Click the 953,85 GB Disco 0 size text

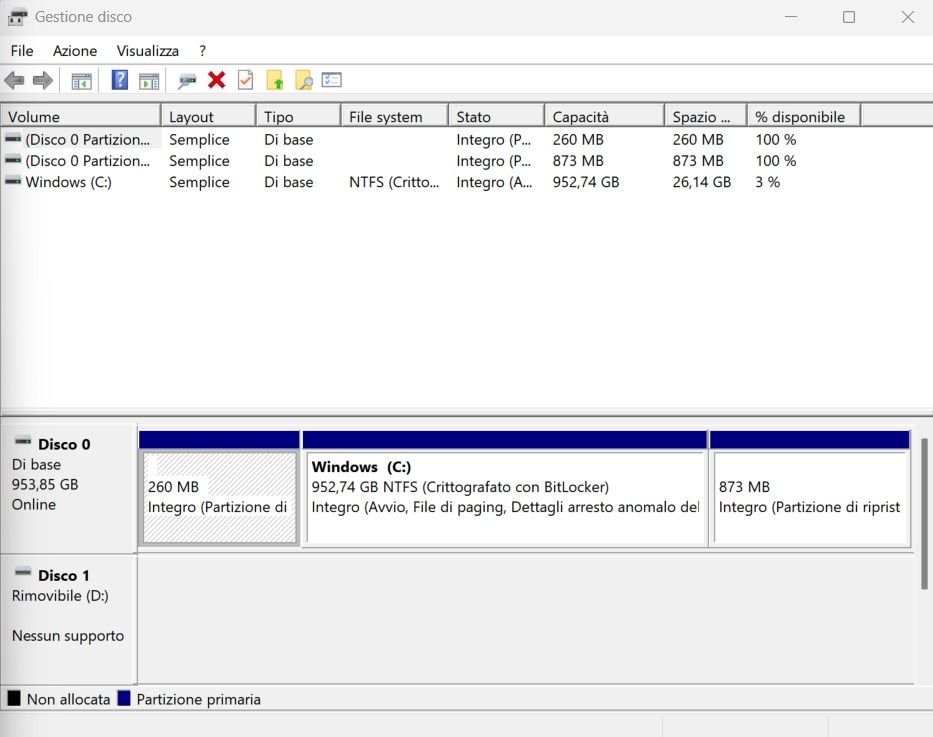pos(45,484)
